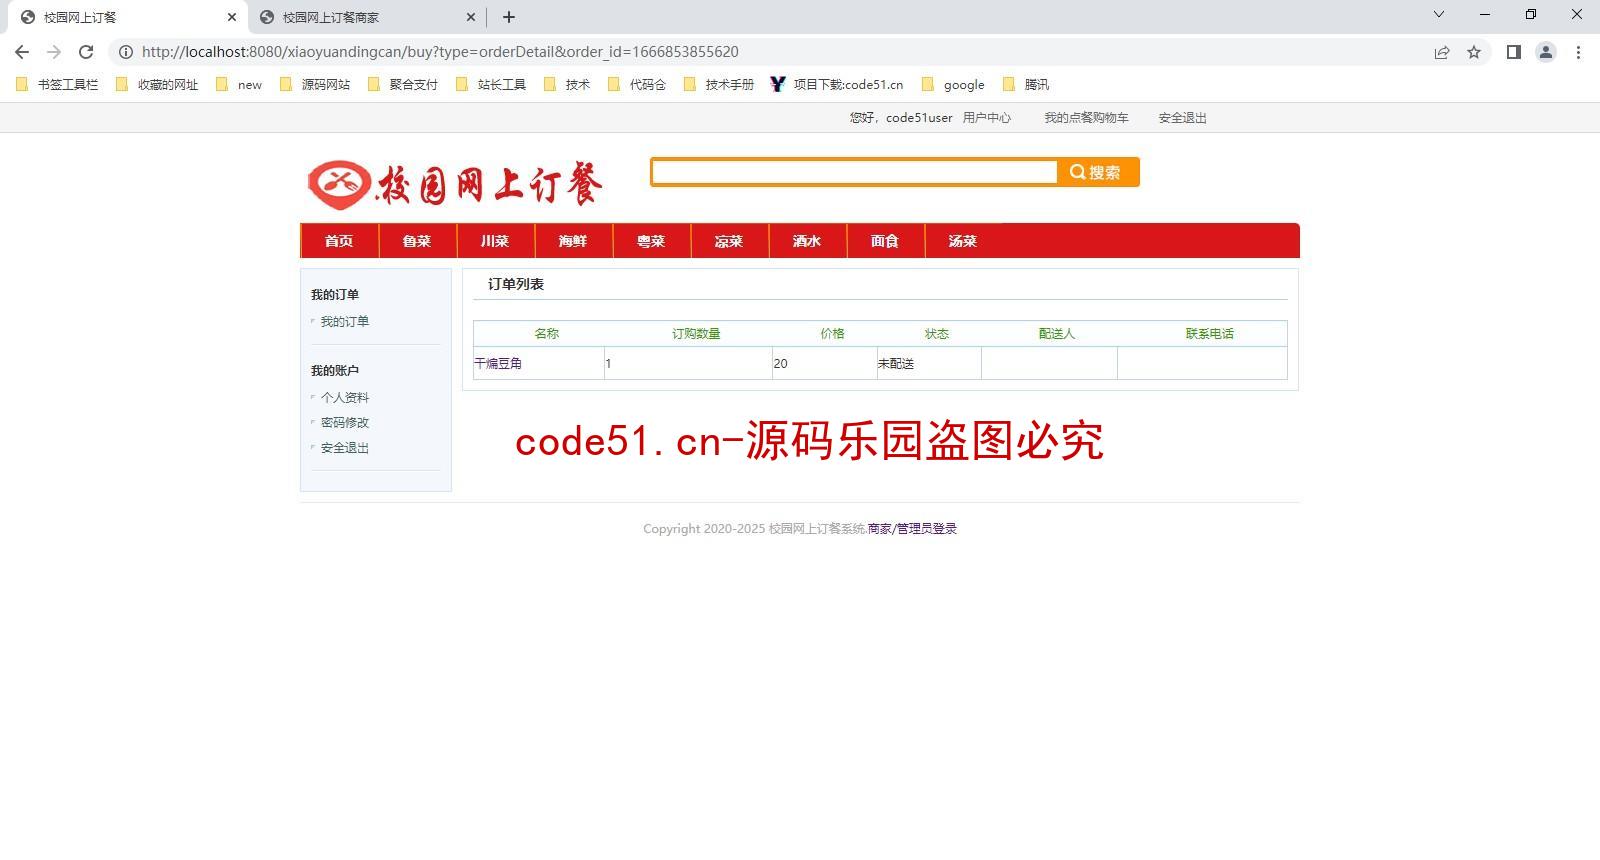Open the 汤菜 category
The width and height of the screenshot is (1600, 860).
point(963,241)
